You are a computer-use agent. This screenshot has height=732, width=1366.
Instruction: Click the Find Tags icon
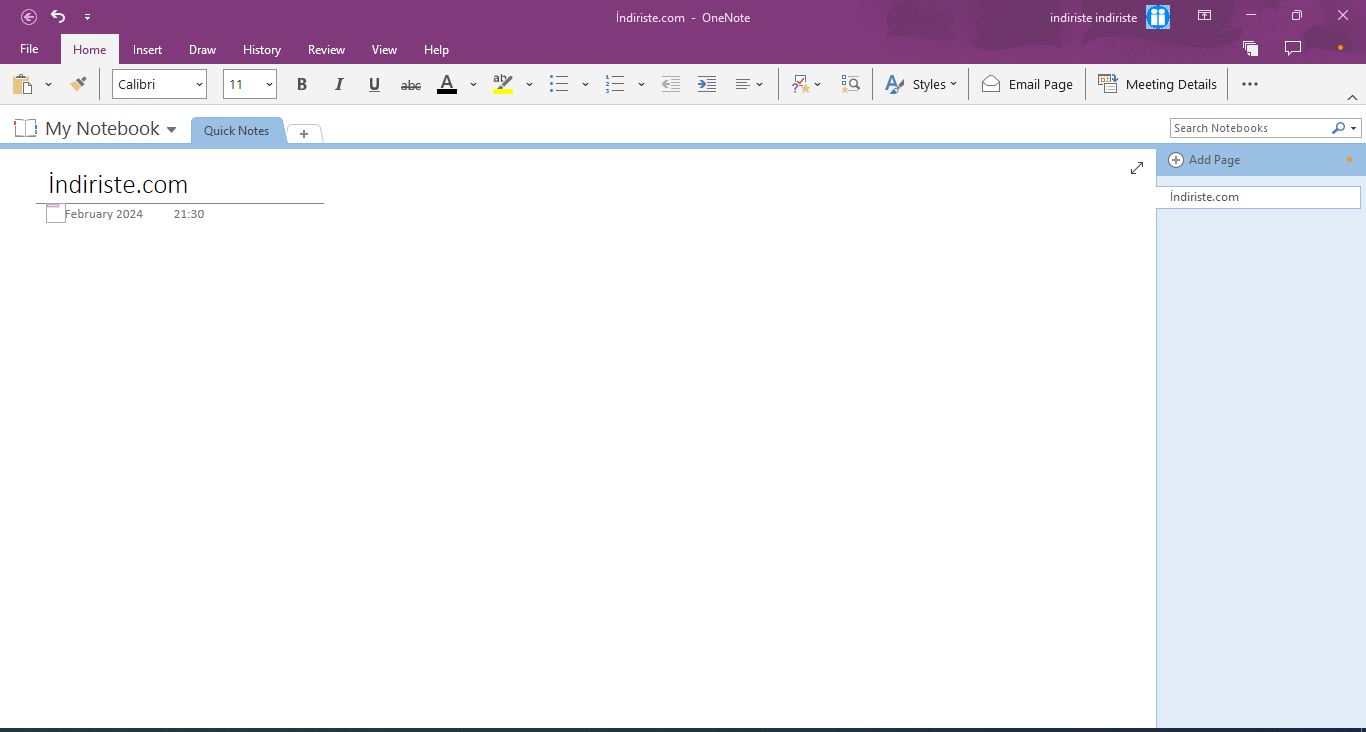tap(850, 85)
